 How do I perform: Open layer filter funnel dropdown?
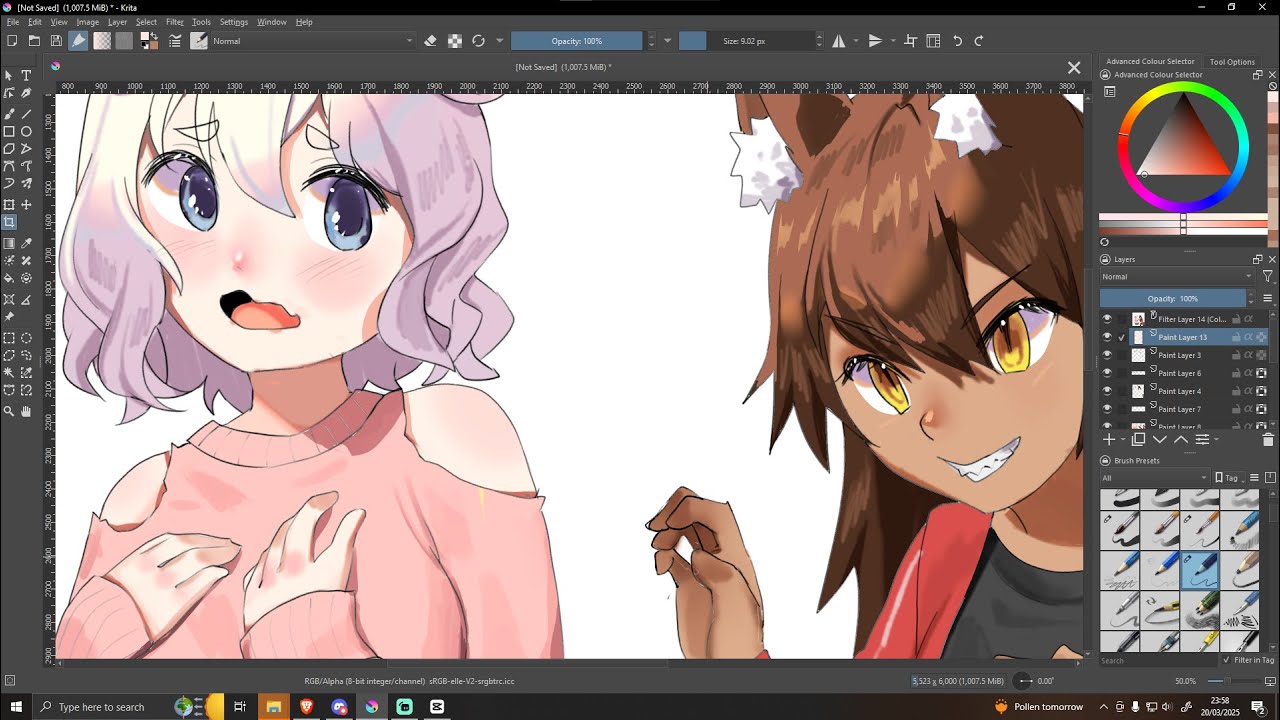tap(1268, 276)
